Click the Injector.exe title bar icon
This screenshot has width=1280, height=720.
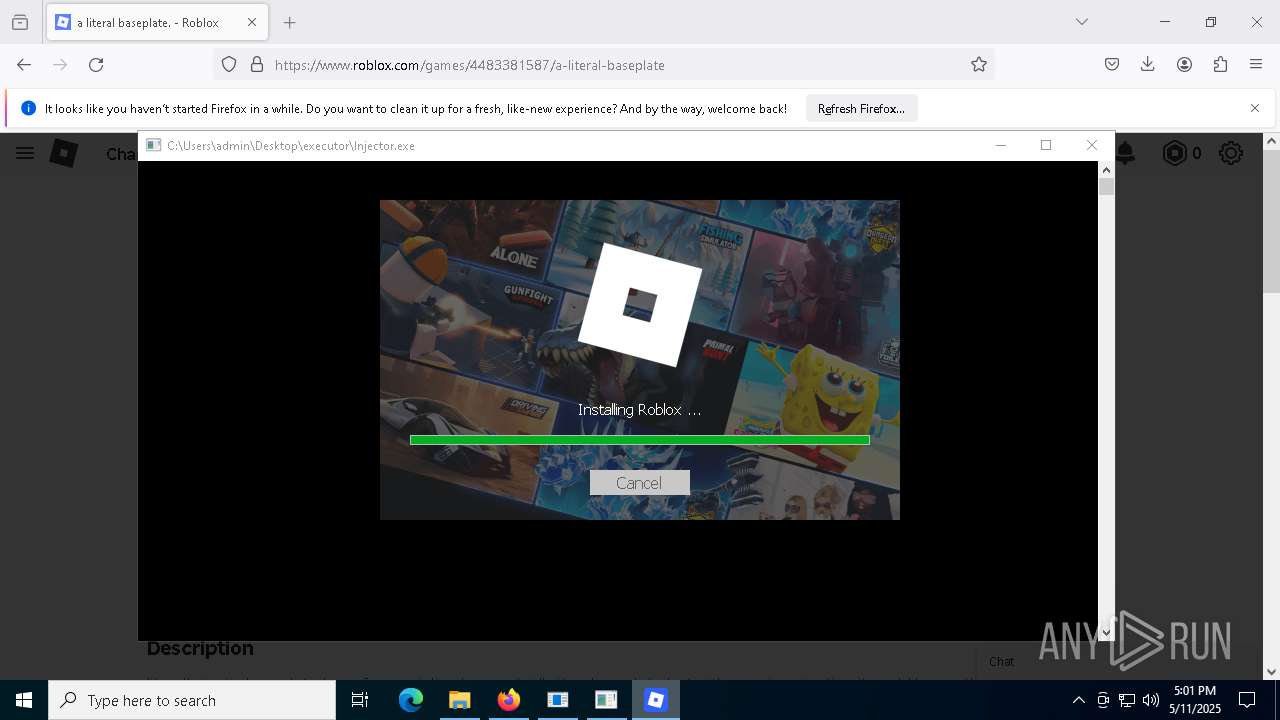153,145
